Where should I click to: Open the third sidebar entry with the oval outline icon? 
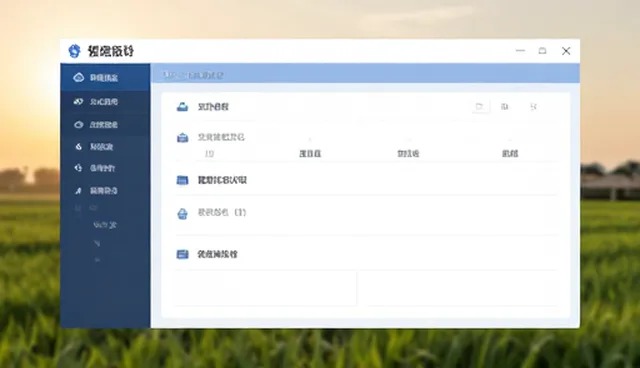105,124
